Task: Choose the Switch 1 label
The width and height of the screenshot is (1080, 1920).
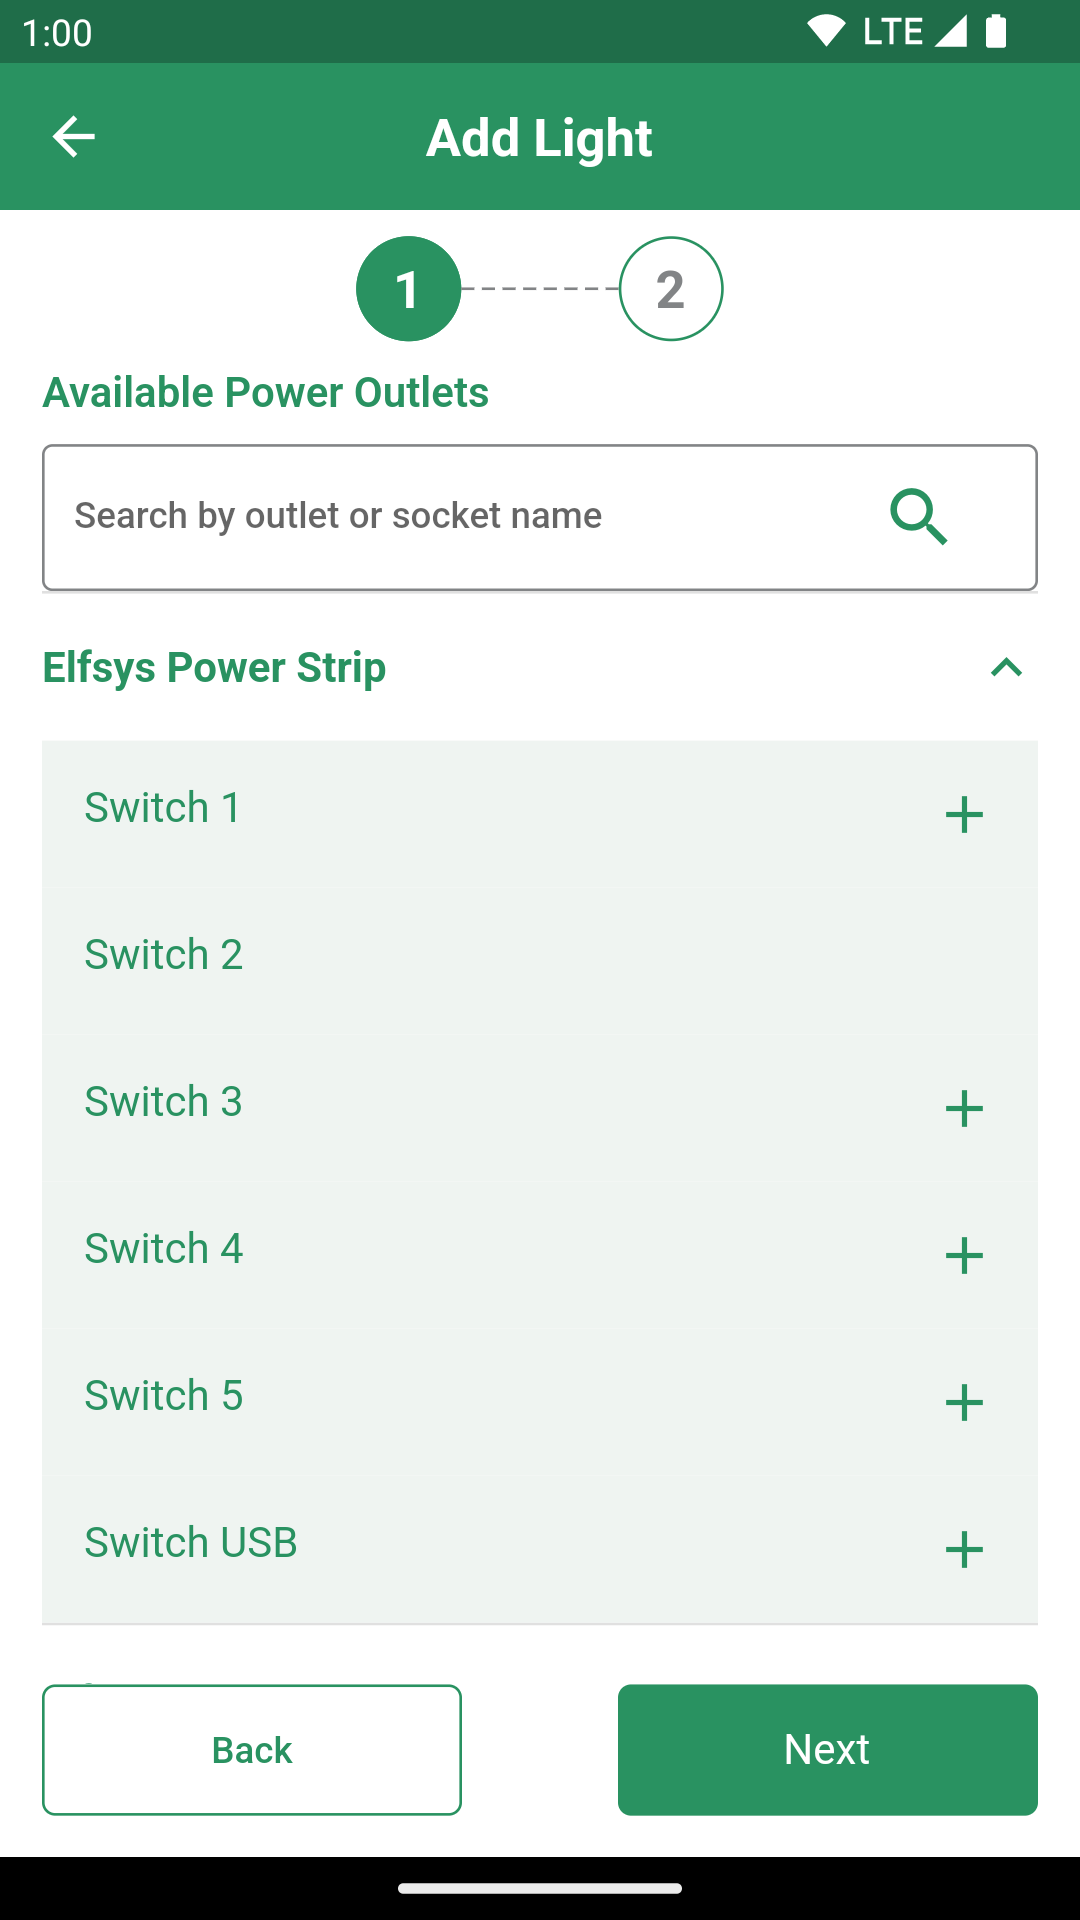Action: click(163, 808)
